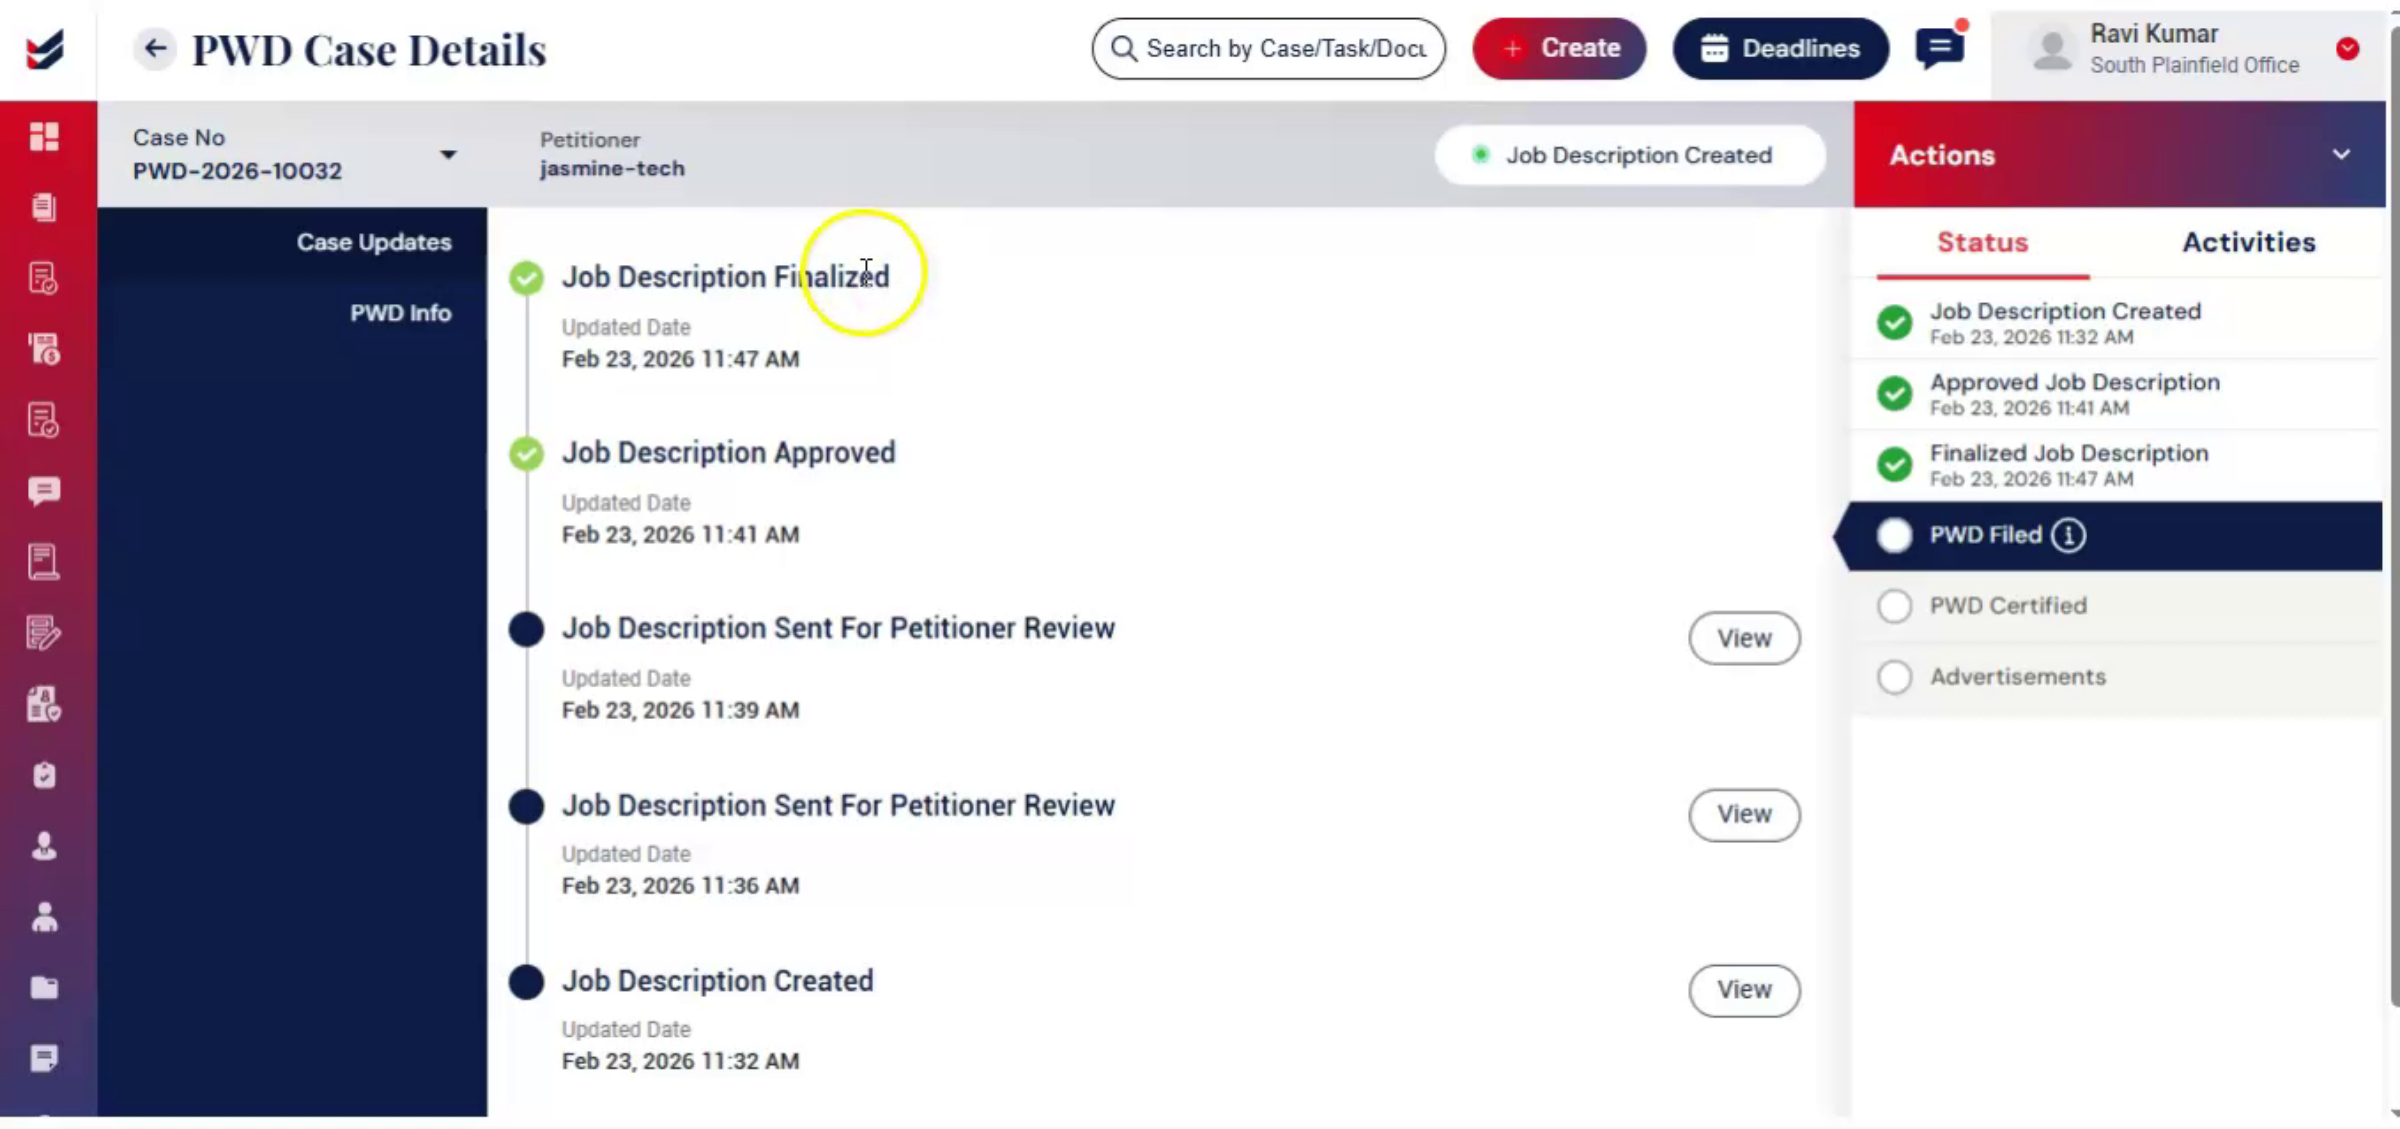The height and width of the screenshot is (1129, 2400).
Task: Open the ID document shield icon in sidebar
Action: click(44, 704)
